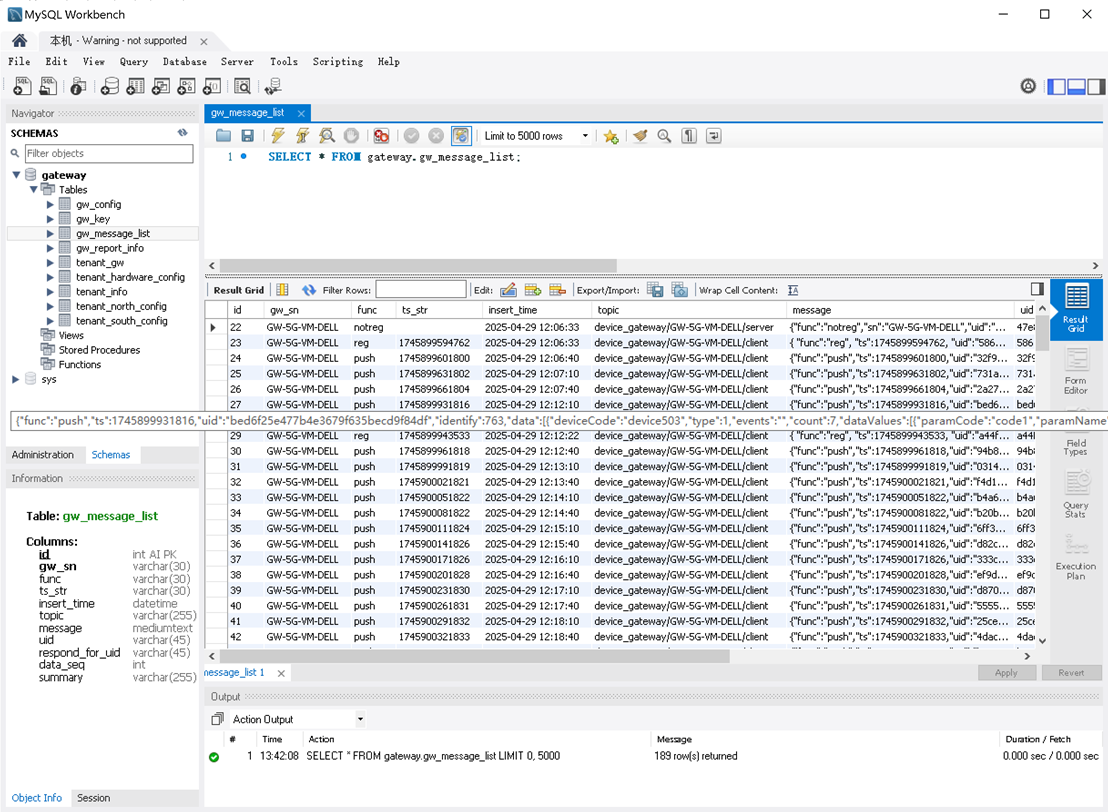Screen dimensions: 1108x812
Task: Click the Stop execution hand icon
Action: [351, 136]
